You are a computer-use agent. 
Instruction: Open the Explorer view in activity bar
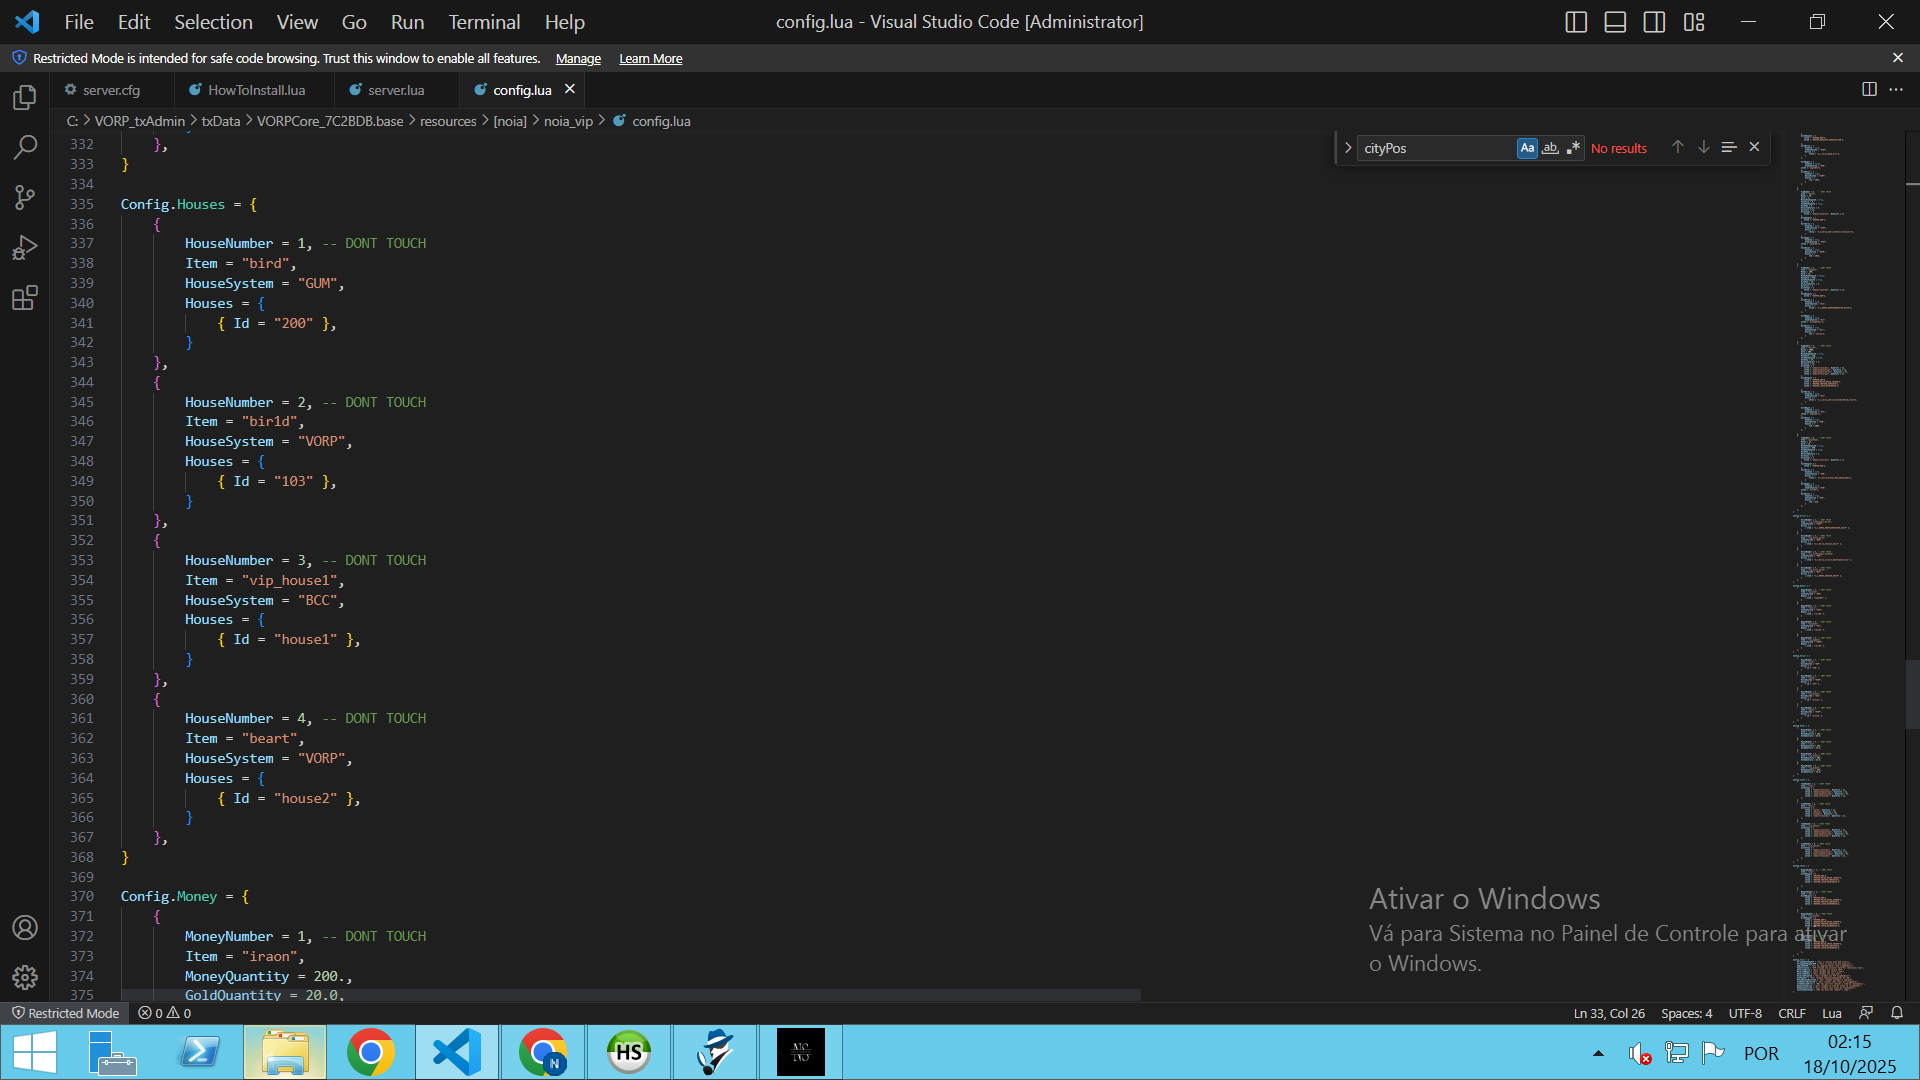[25, 97]
